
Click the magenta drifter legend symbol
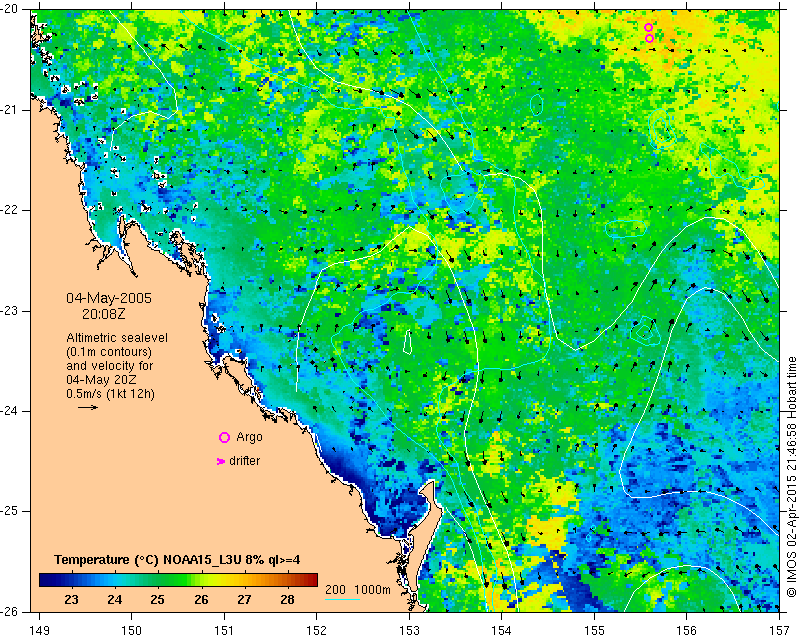click(221, 461)
